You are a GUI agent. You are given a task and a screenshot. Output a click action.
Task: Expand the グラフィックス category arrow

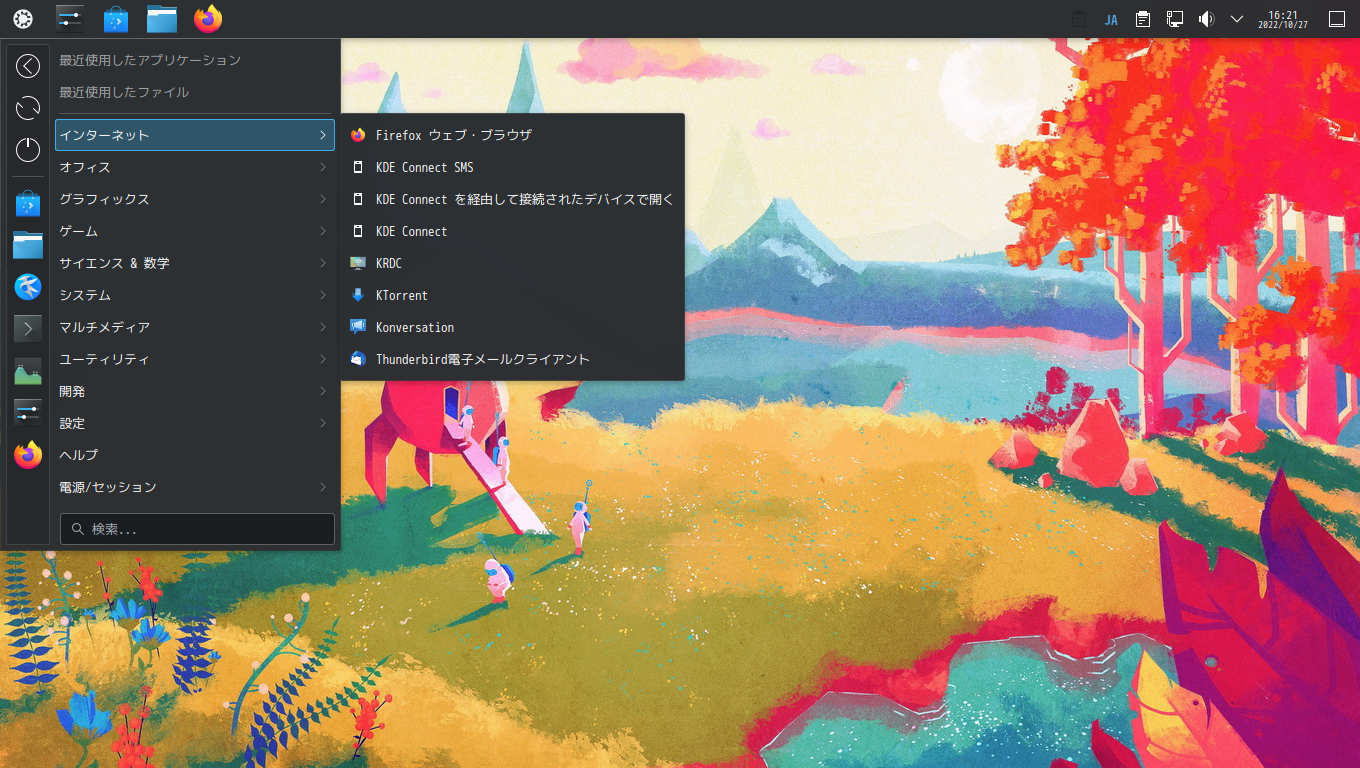(x=322, y=199)
